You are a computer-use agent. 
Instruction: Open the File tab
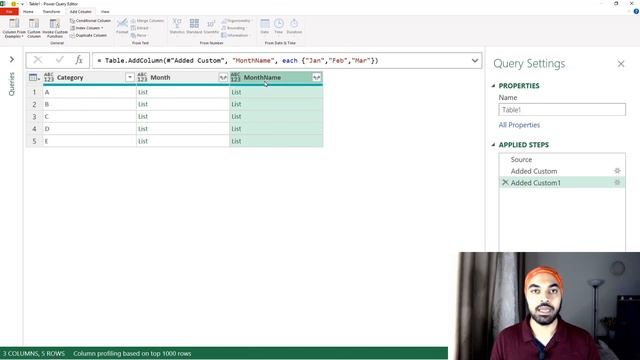click(x=9, y=11)
